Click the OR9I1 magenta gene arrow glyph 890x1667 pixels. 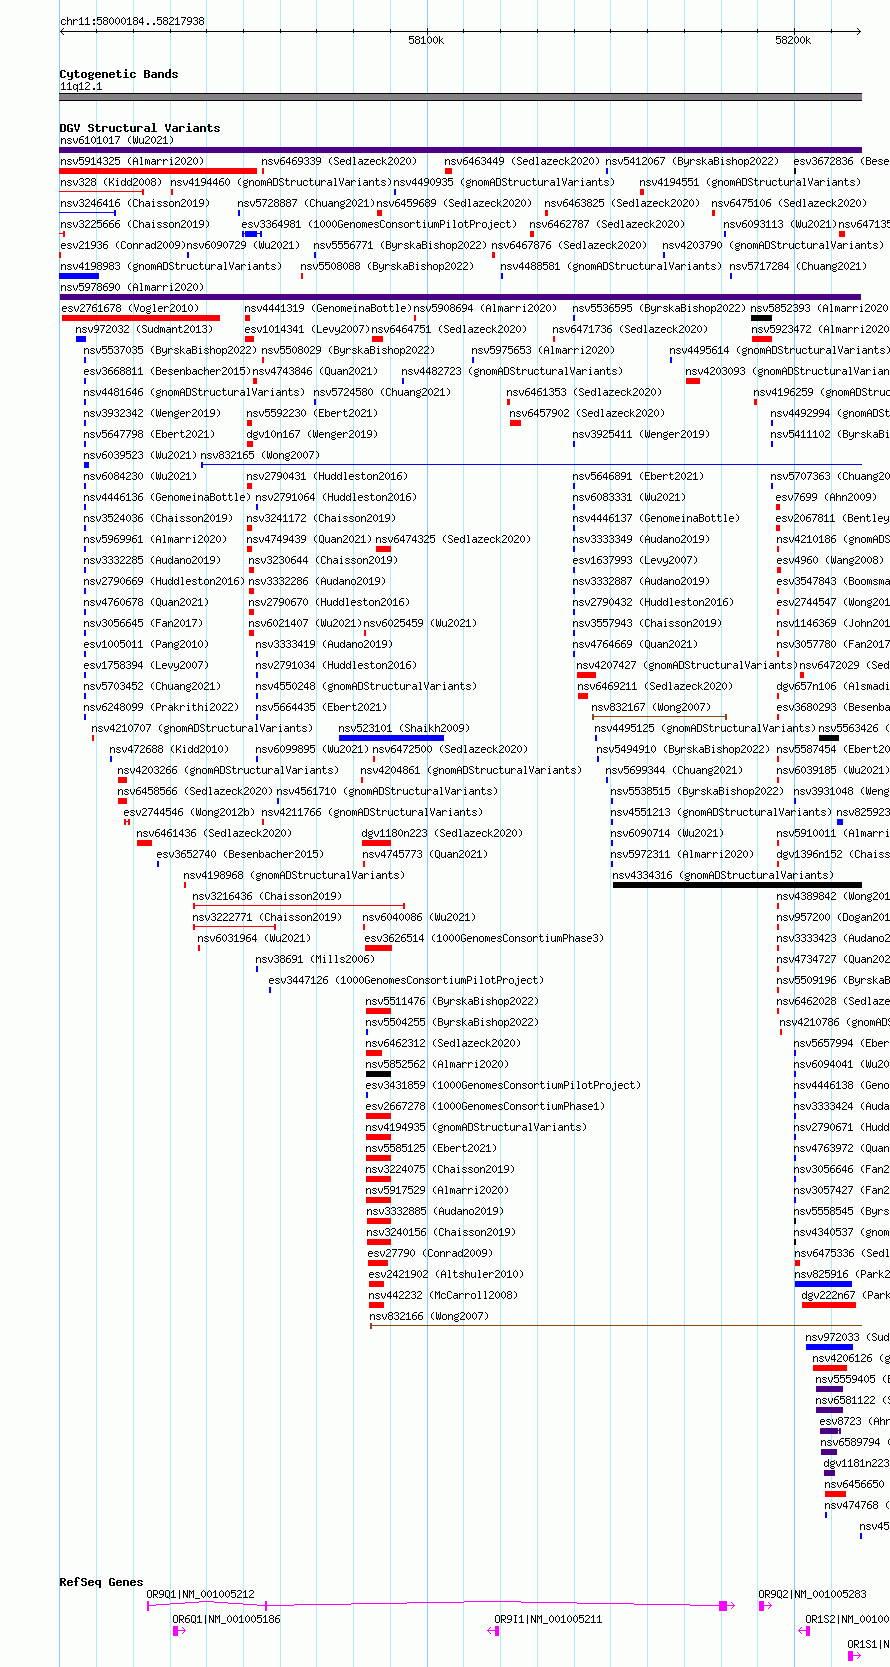tap(493, 1631)
